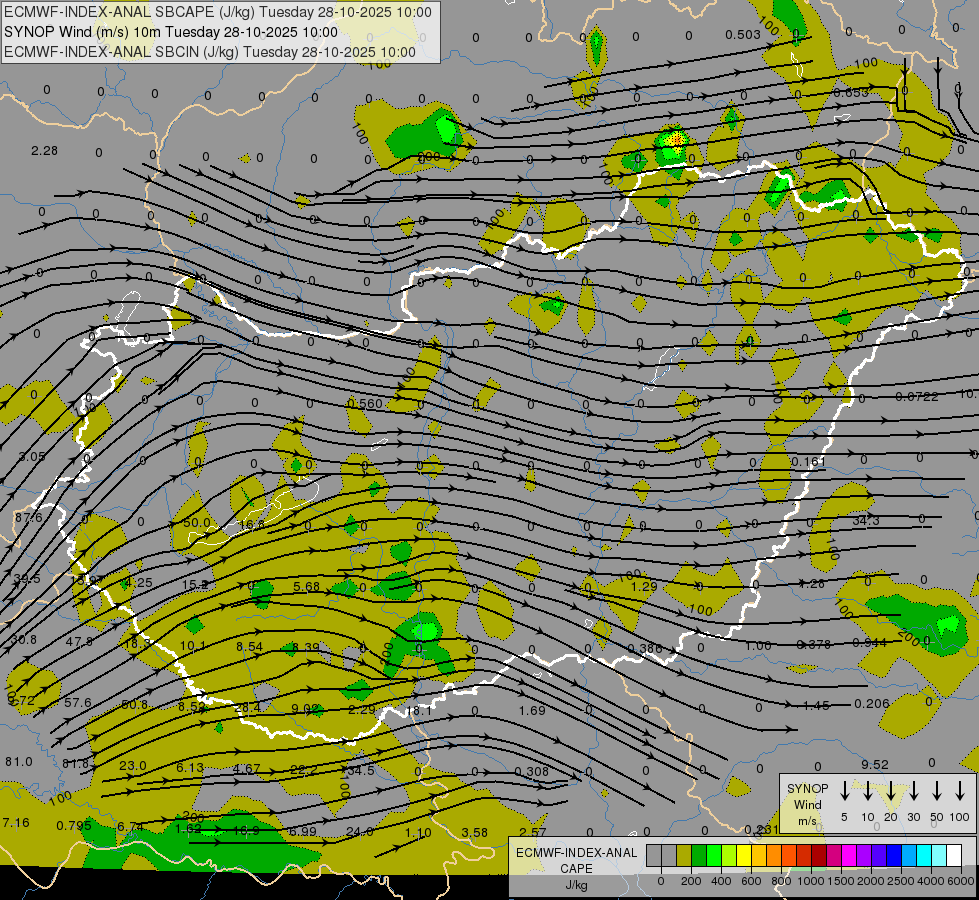Screen dimensions: 979x900
Task: Click the ECMWF-INDEX-ANAL SBCIN title line
Action: click(x=210, y=52)
